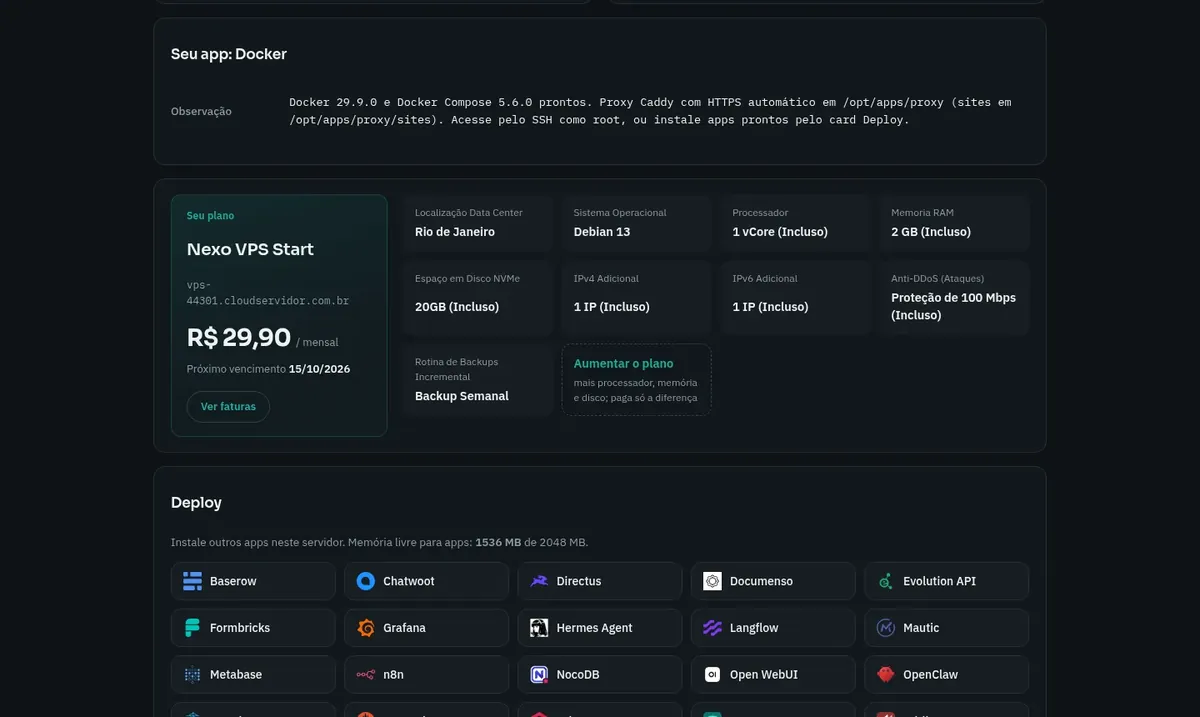Viewport: 1200px width, 717px height.
Task: Select the Sistema Operacional Debian 13 card
Action: click(636, 223)
